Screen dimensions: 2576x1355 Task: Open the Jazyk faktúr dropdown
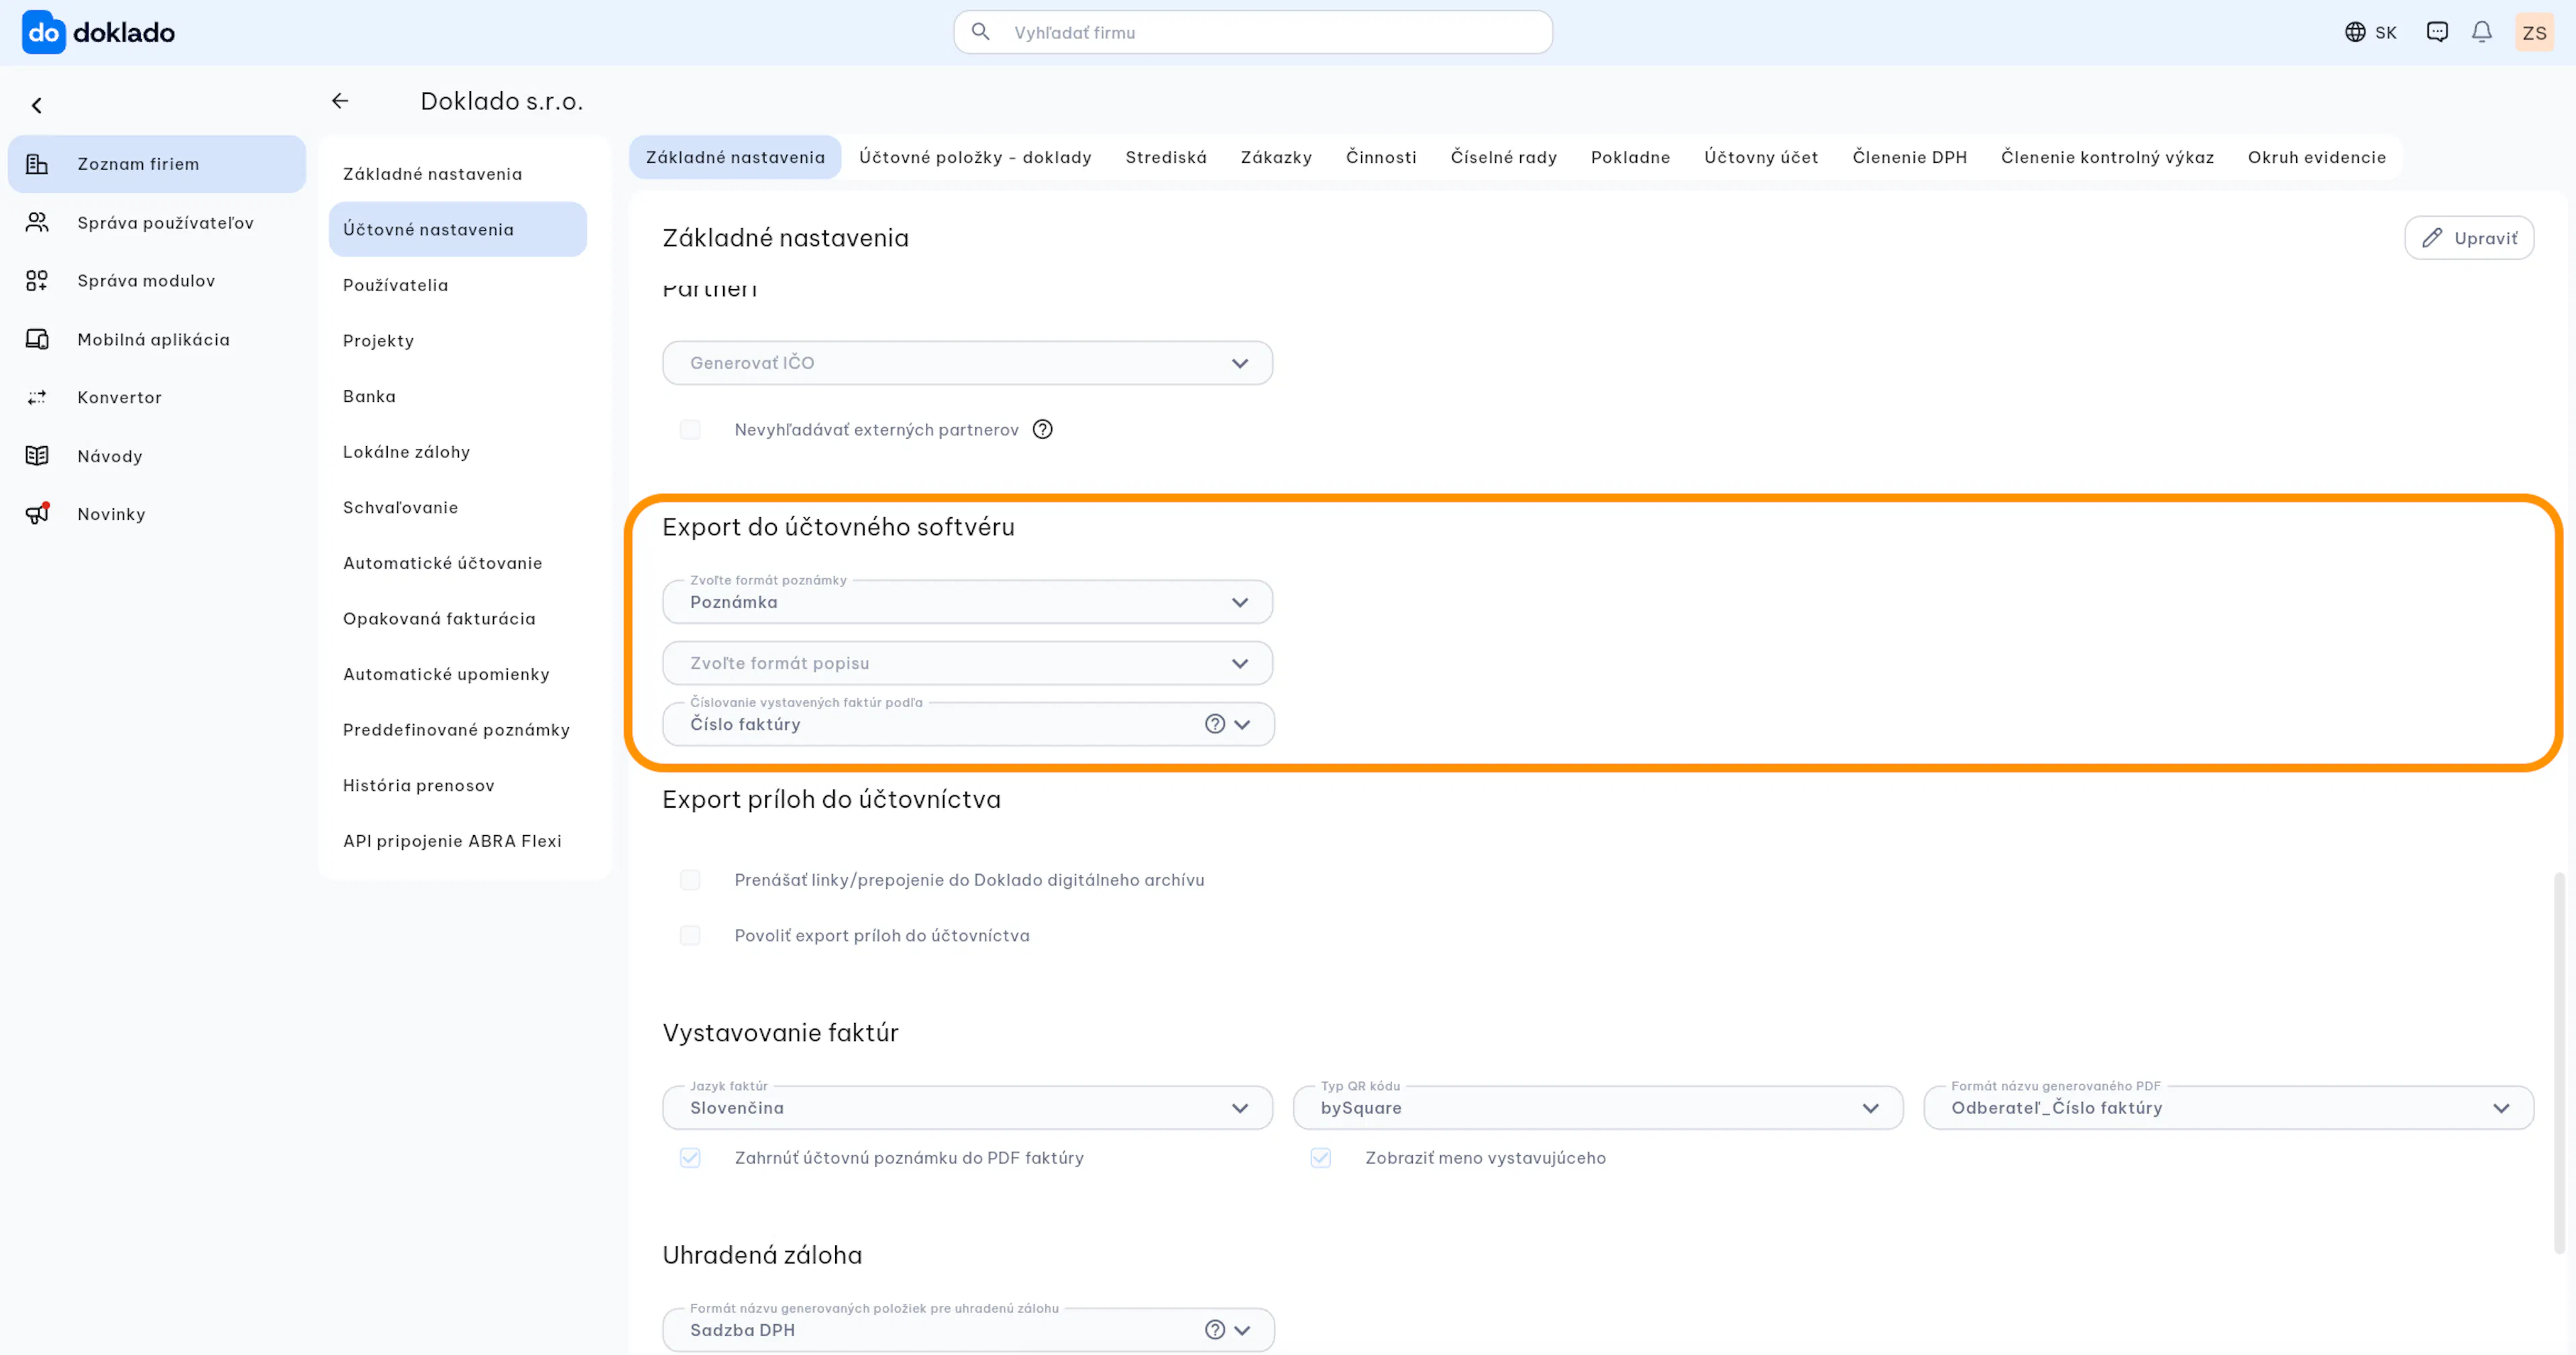coord(967,1108)
